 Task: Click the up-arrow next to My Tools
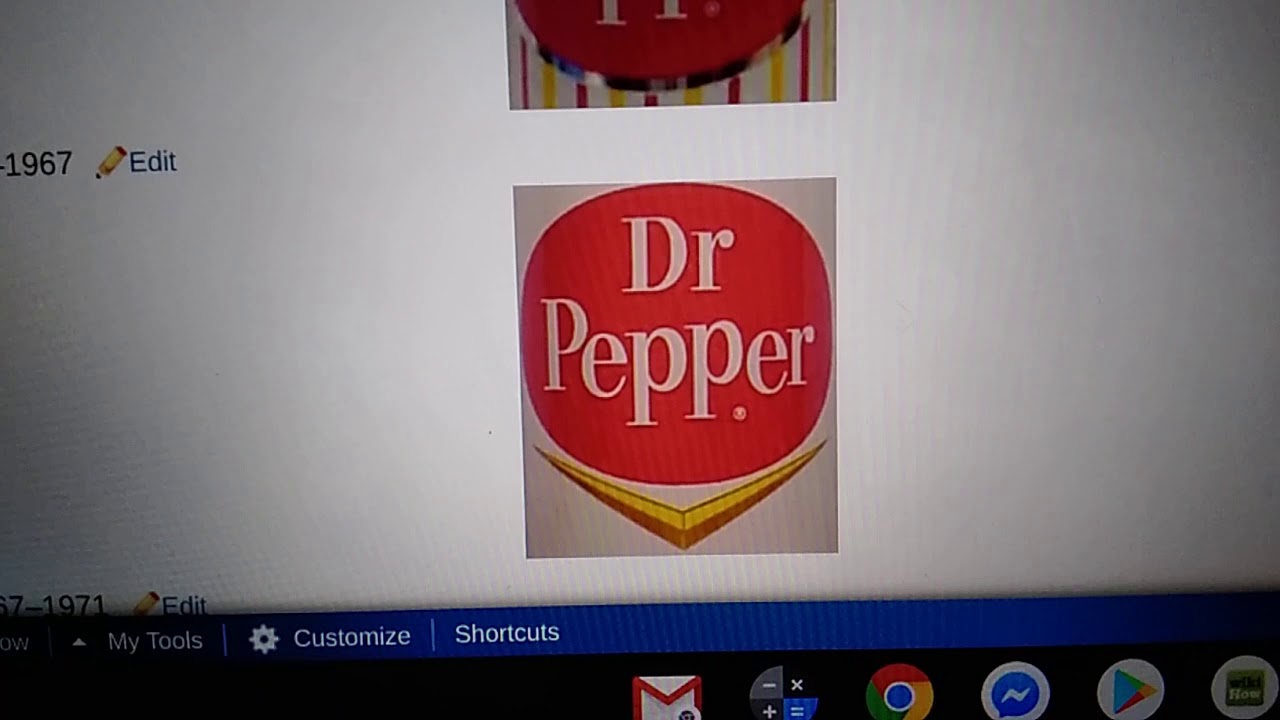coord(79,642)
